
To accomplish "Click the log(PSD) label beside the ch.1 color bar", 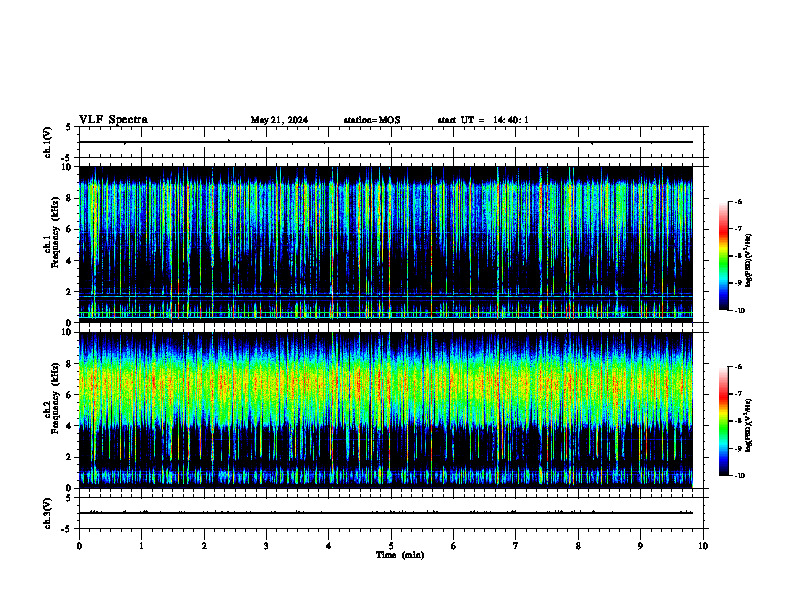I will pos(749,260).
